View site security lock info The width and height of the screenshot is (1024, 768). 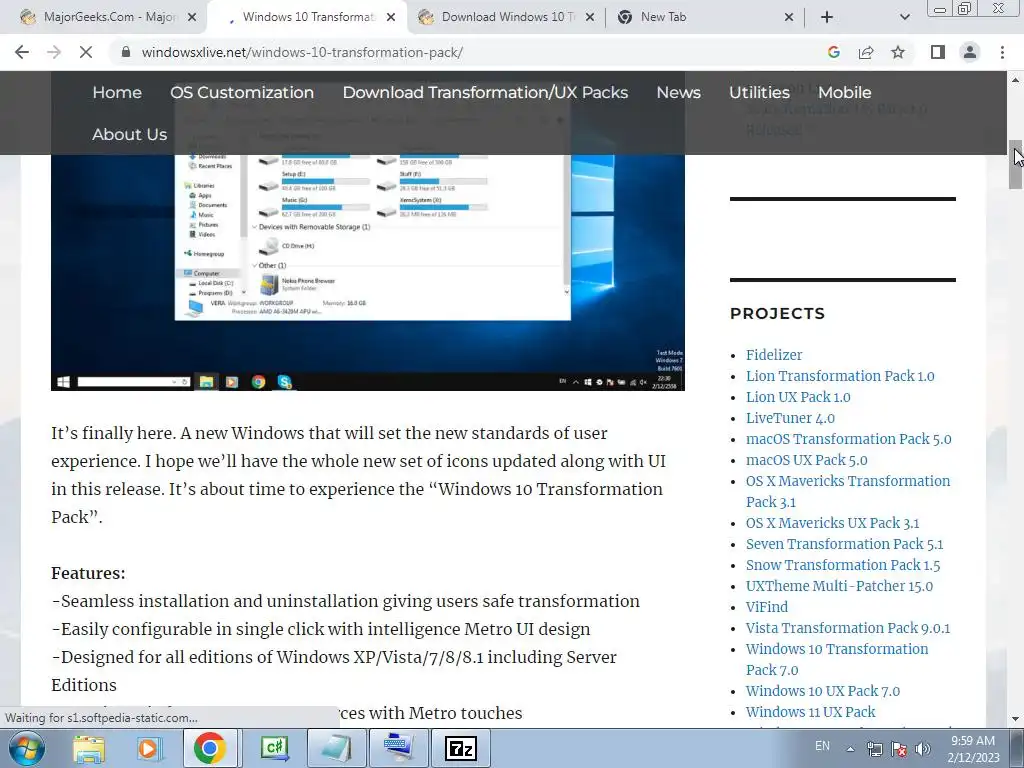tap(126, 52)
